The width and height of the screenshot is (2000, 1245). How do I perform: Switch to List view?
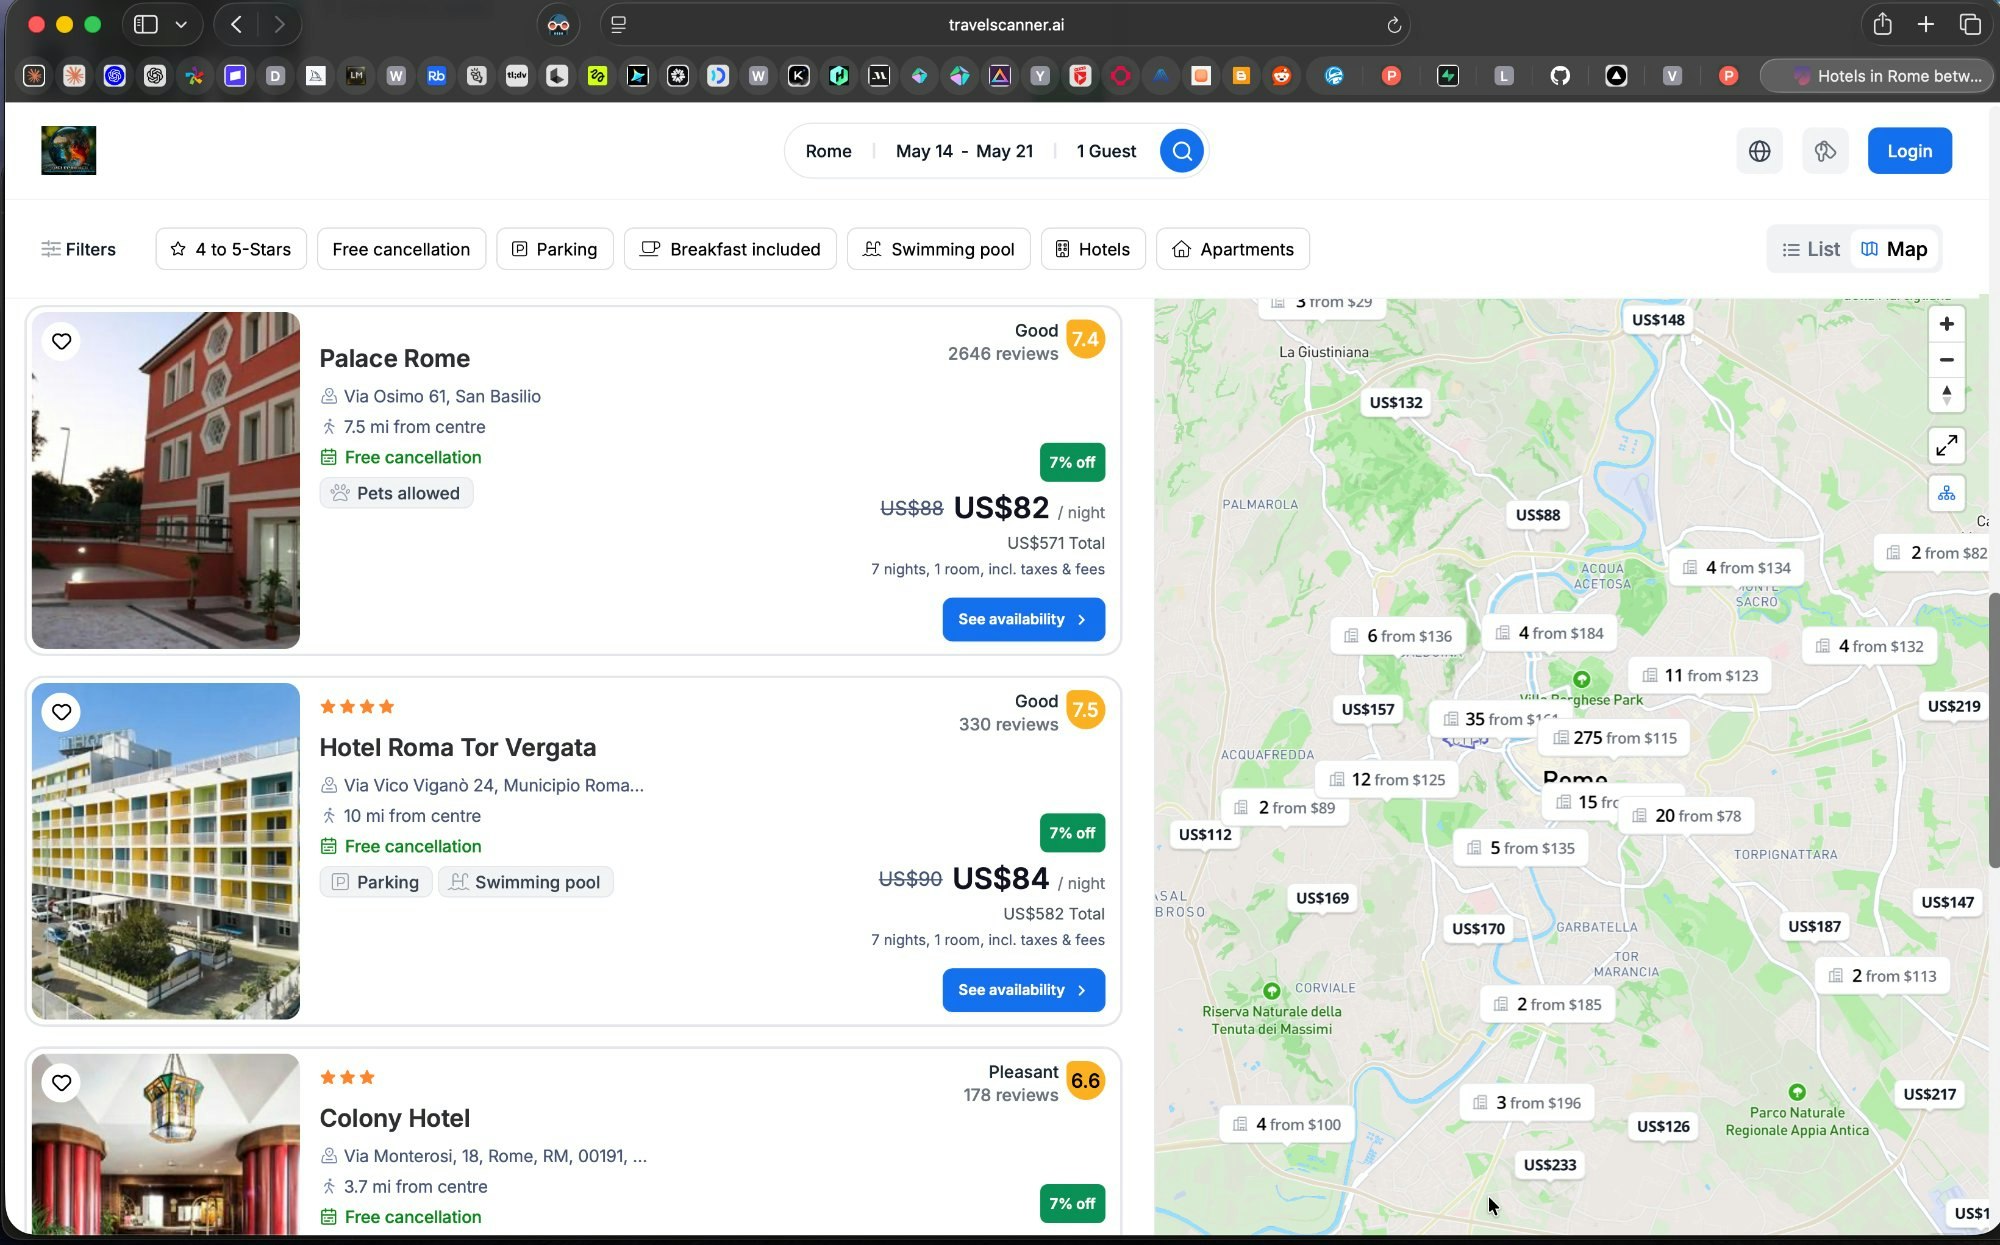pos(1810,249)
